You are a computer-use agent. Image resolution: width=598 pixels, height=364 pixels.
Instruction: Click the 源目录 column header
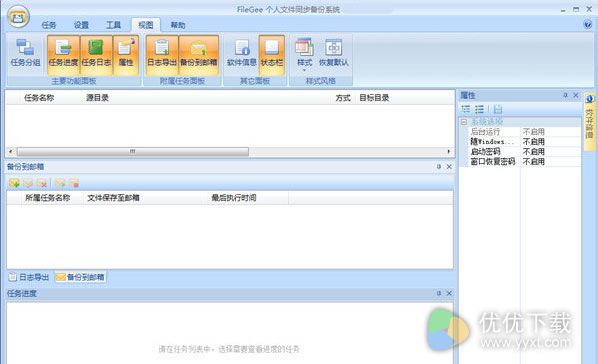pyautogui.click(x=97, y=98)
